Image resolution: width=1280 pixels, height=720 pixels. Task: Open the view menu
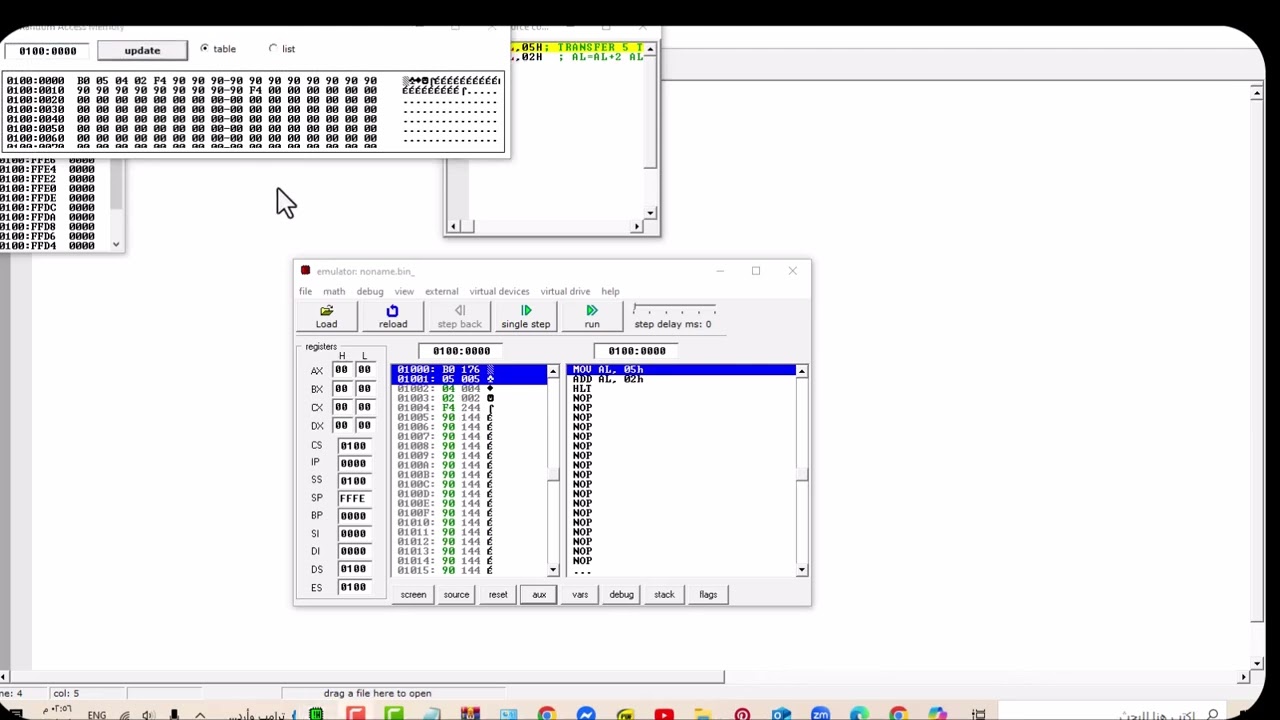click(404, 291)
